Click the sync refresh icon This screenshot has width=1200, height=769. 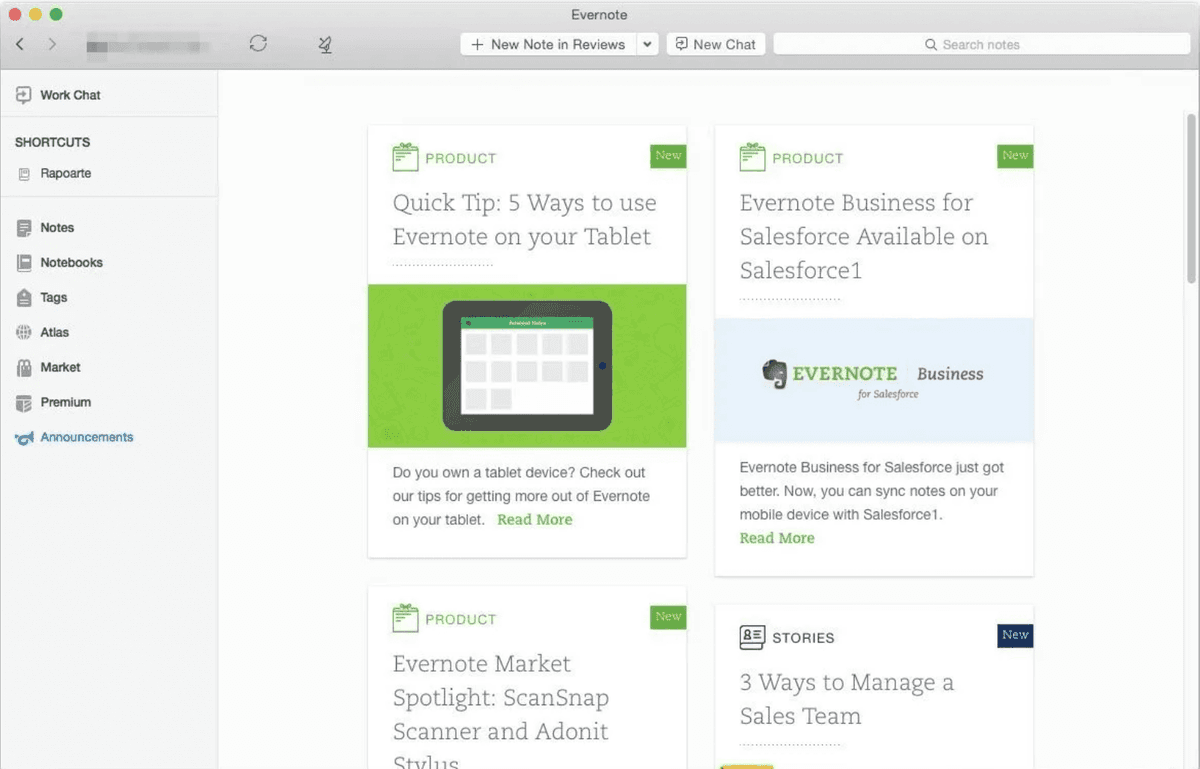[258, 44]
